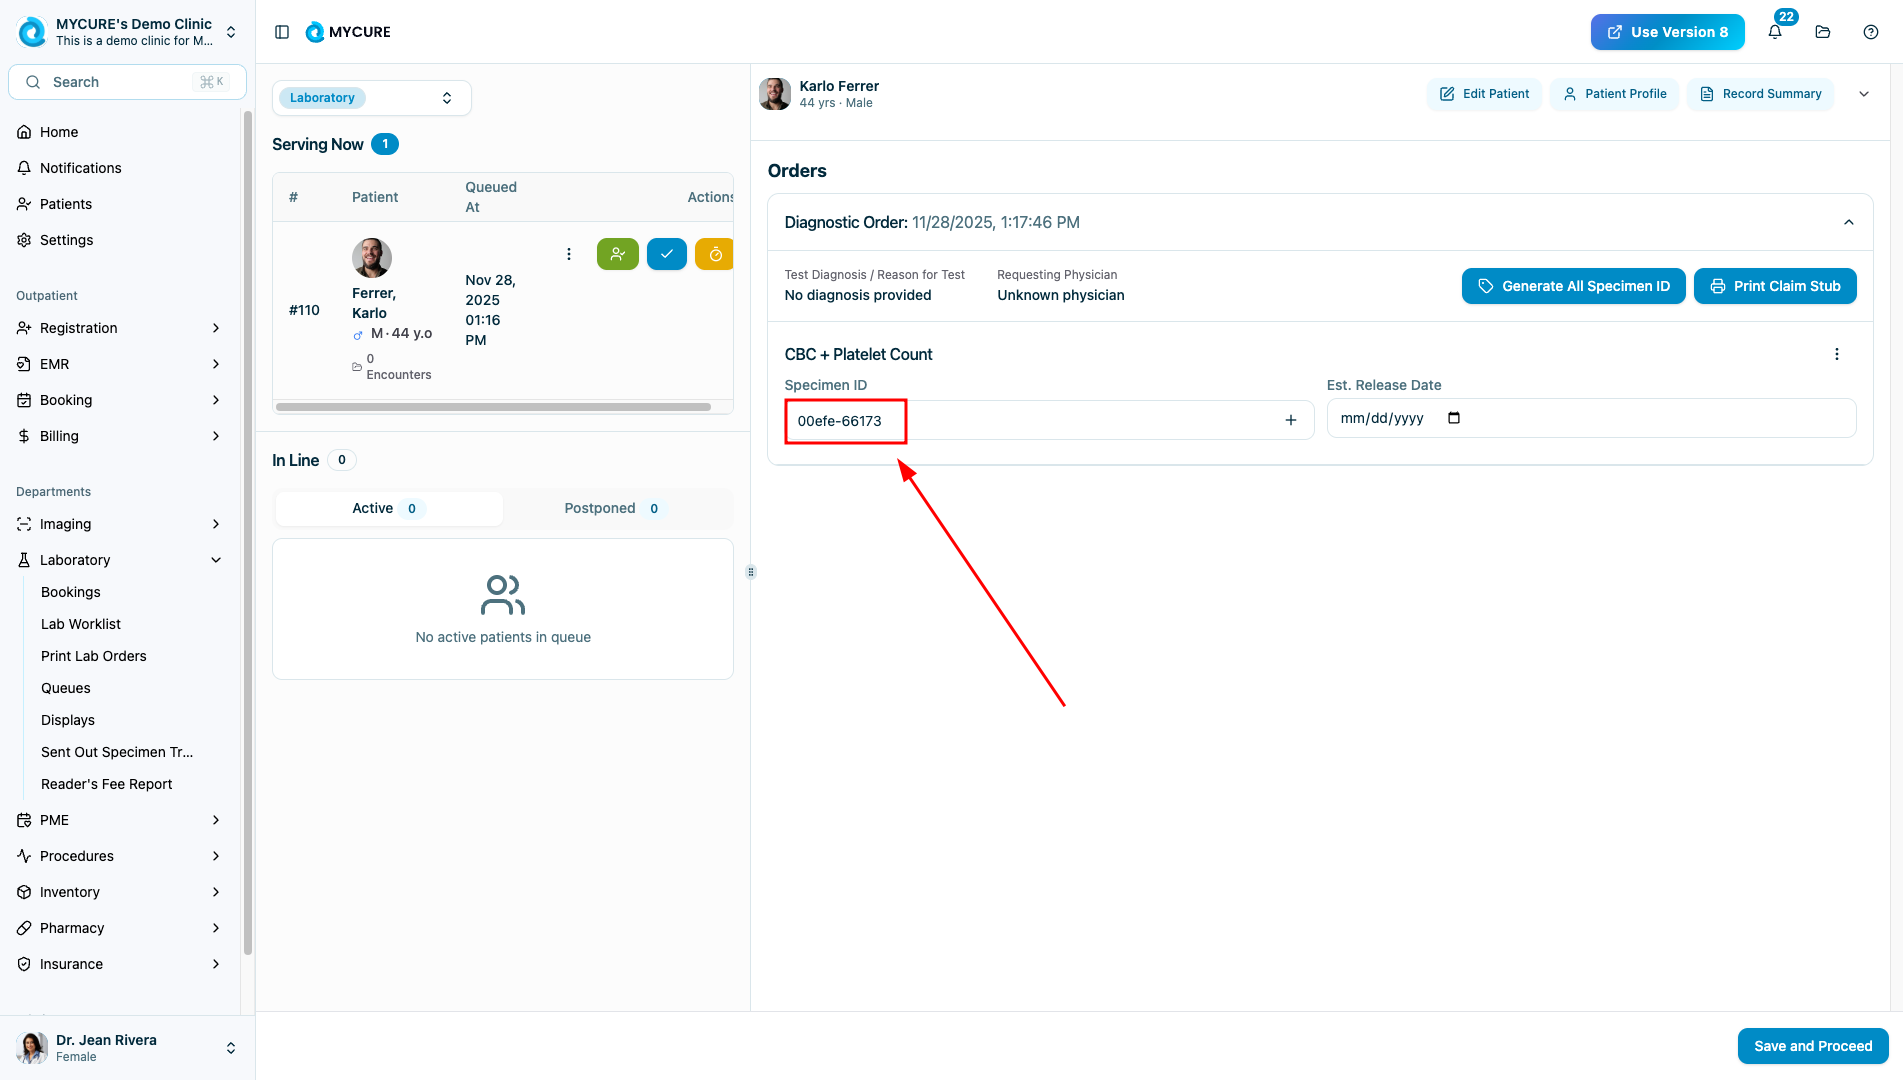
Task: Click Generate All Specimen ID button
Action: pos(1573,286)
